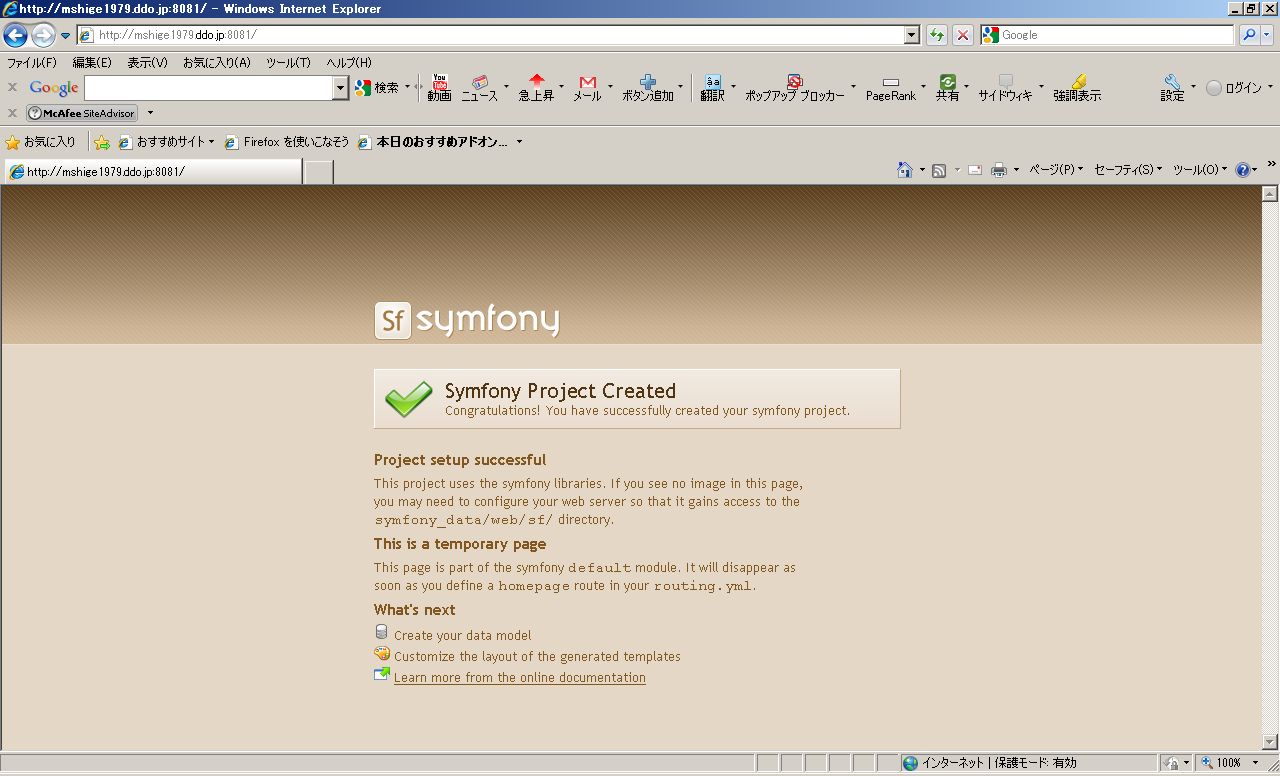Viewport: 1280px width, 776px height.
Task: Click the red Stop loading icon
Action: pos(963,35)
